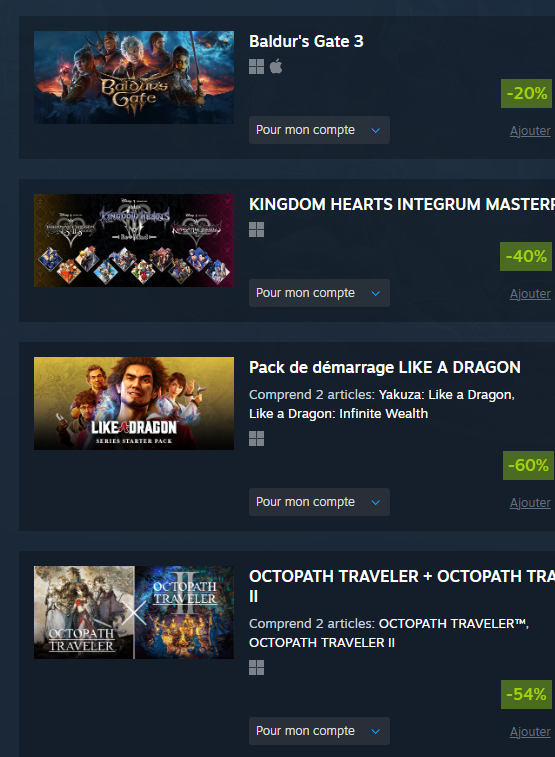This screenshot has height=757, width=555.
Task: Open the Octopath Traveler bundle cover image
Action: (134, 612)
